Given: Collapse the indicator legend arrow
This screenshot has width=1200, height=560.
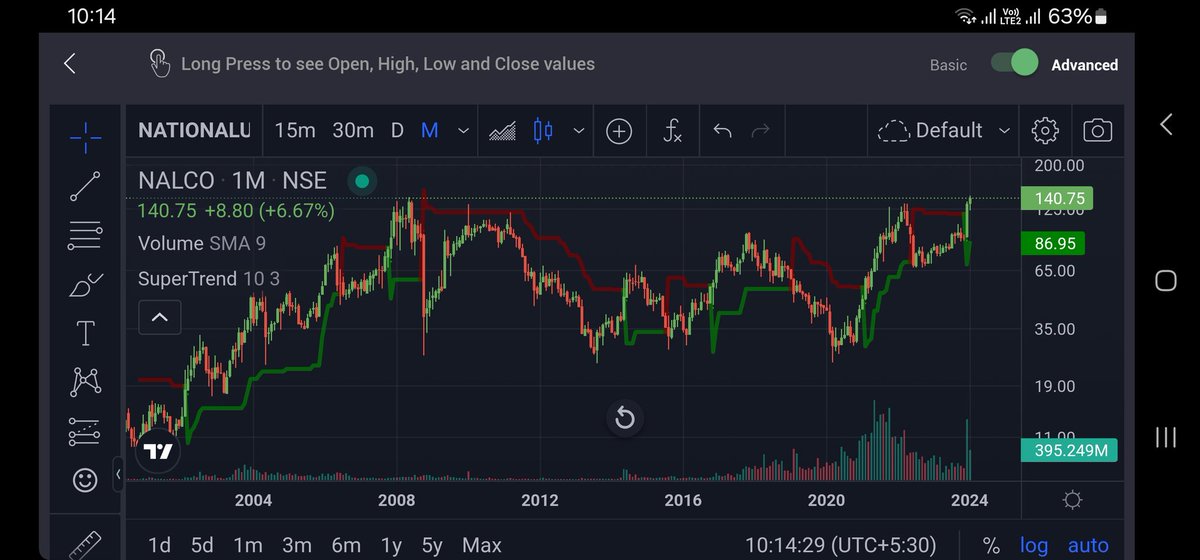Looking at the screenshot, I should click(x=159, y=317).
